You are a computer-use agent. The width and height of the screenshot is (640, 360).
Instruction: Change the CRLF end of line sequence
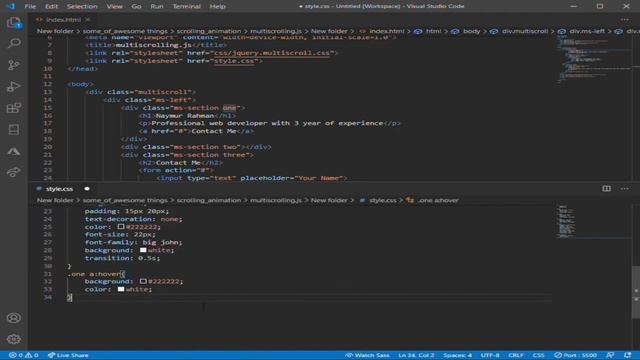coord(516,355)
